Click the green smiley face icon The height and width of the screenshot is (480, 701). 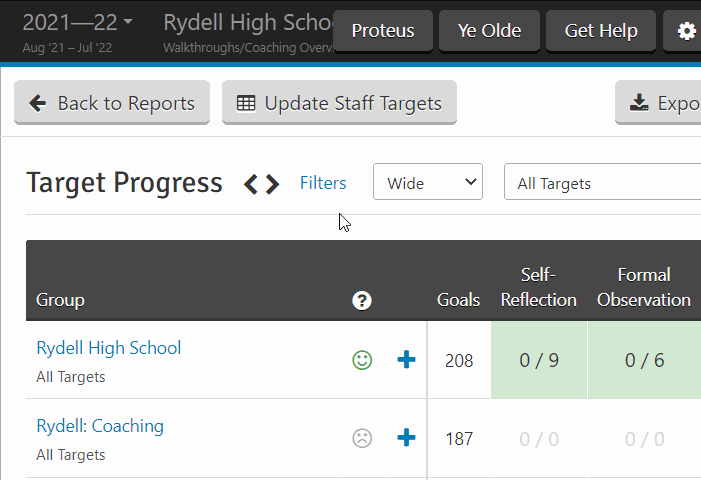click(x=362, y=360)
